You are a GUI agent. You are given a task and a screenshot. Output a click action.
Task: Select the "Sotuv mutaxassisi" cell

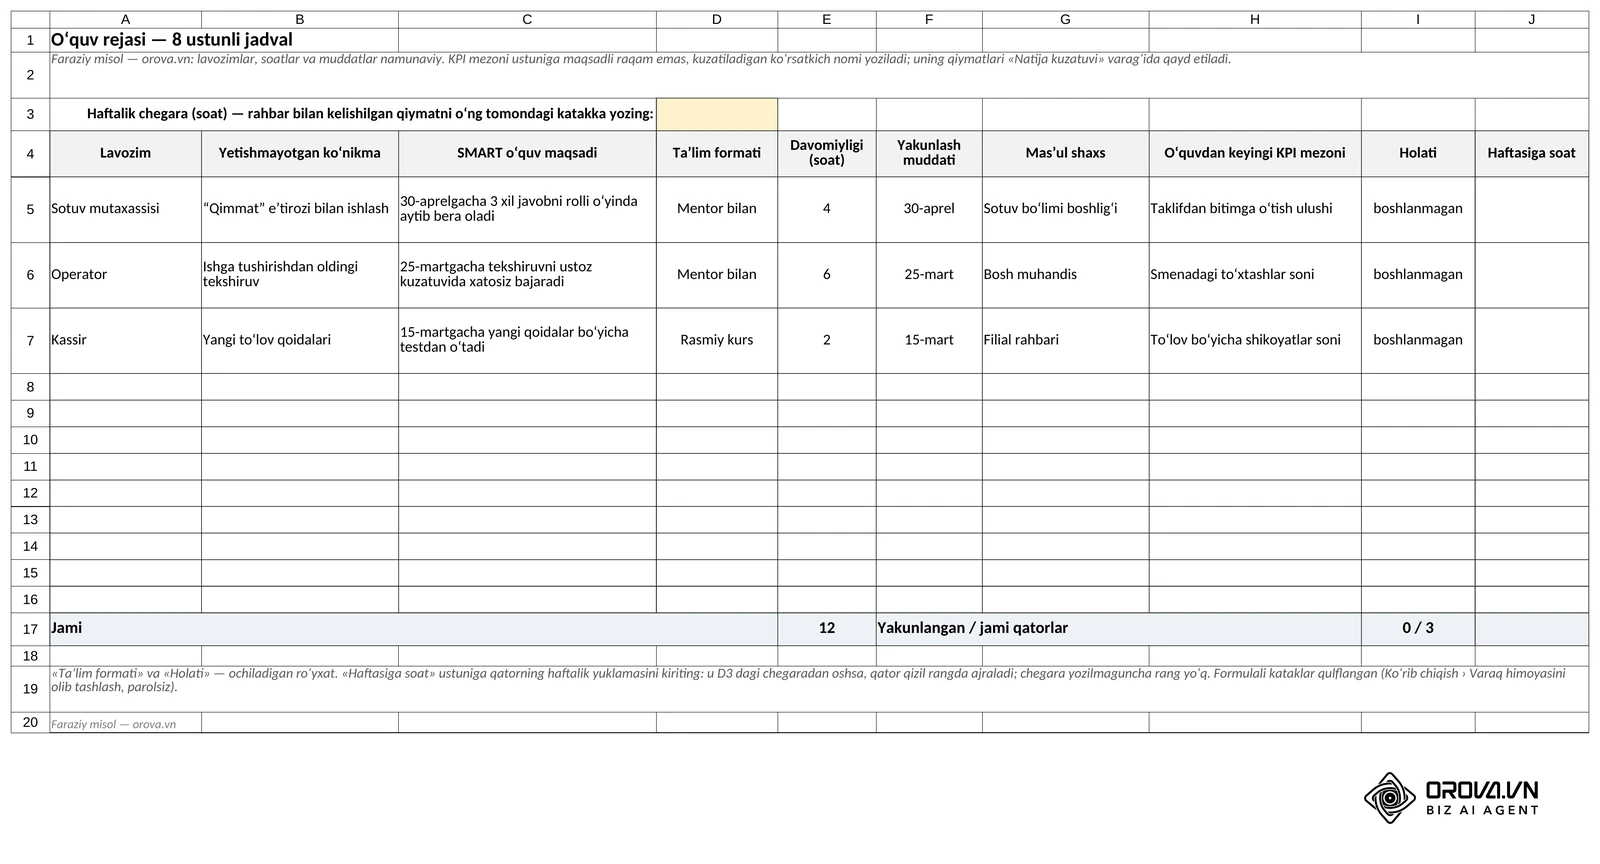tap(125, 209)
